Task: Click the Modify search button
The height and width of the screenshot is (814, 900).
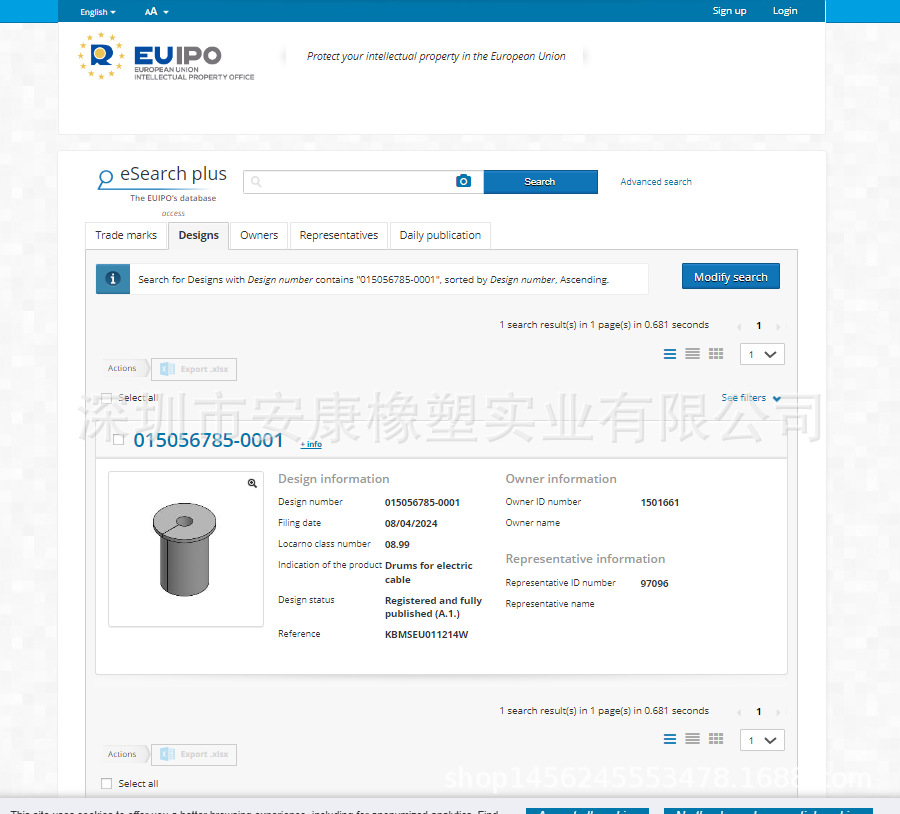Action: tap(731, 277)
